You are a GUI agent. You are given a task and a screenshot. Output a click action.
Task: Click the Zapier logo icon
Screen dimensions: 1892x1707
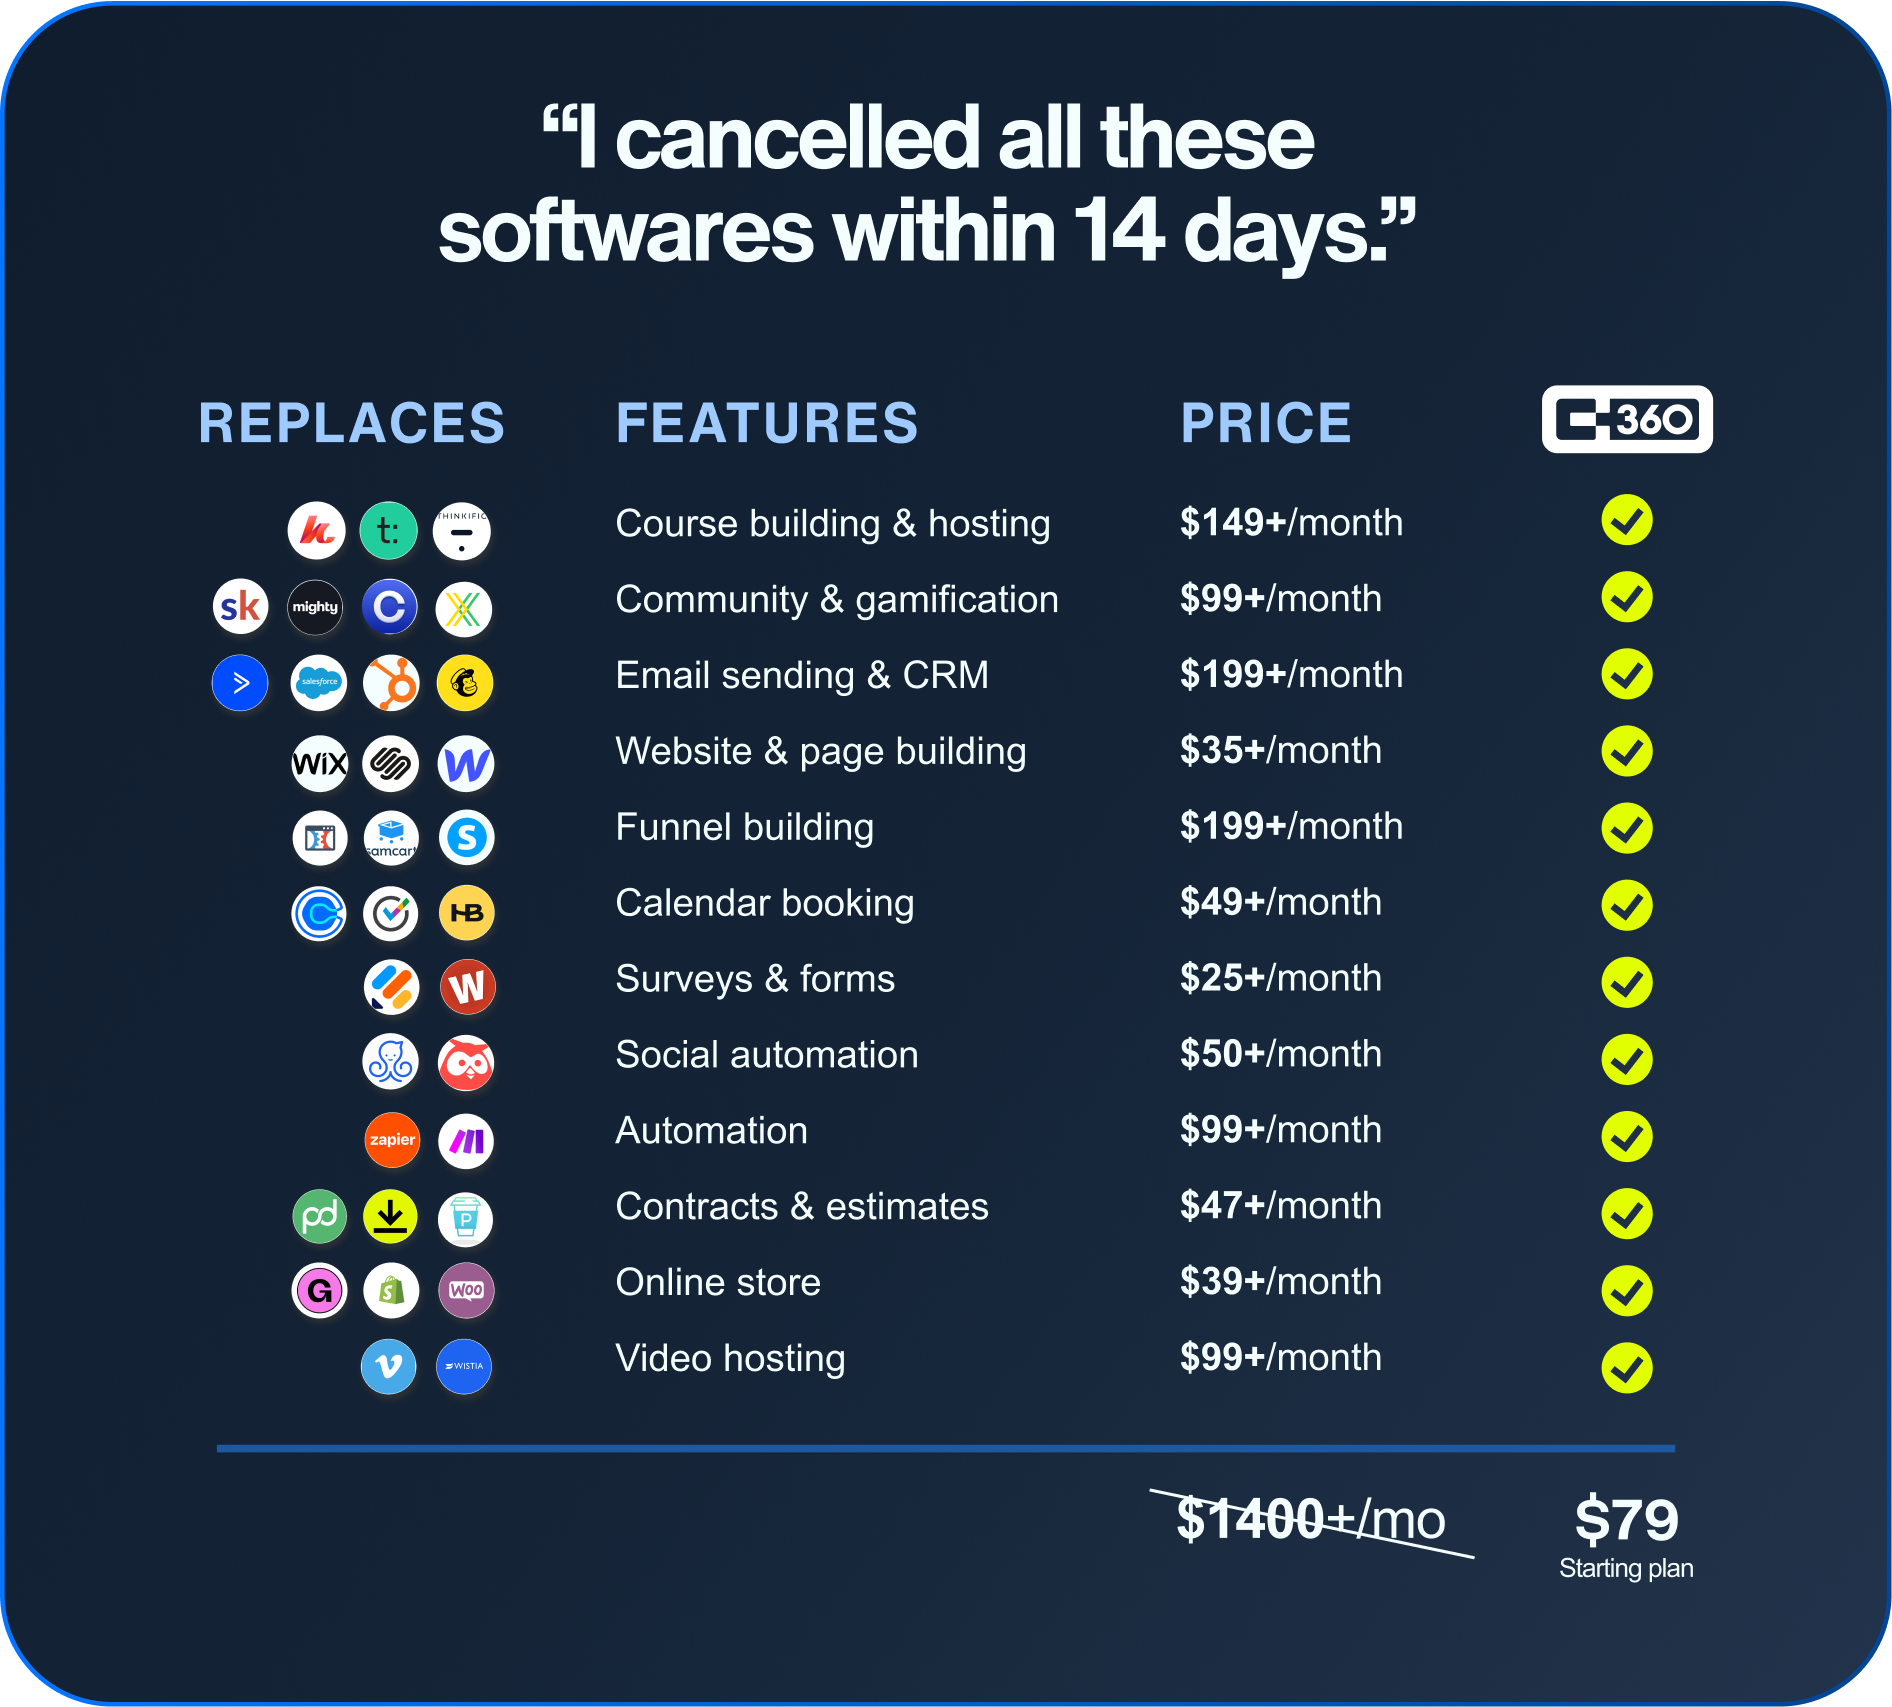click(x=392, y=1140)
